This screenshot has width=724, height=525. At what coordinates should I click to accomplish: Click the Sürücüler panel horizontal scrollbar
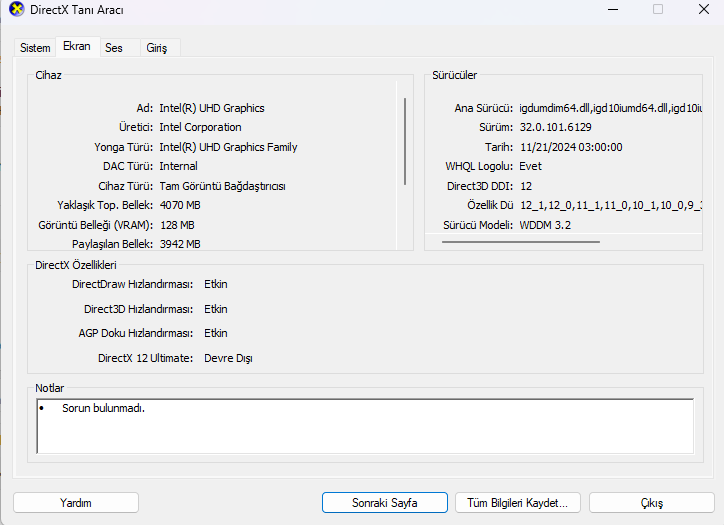click(x=521, y=241)
